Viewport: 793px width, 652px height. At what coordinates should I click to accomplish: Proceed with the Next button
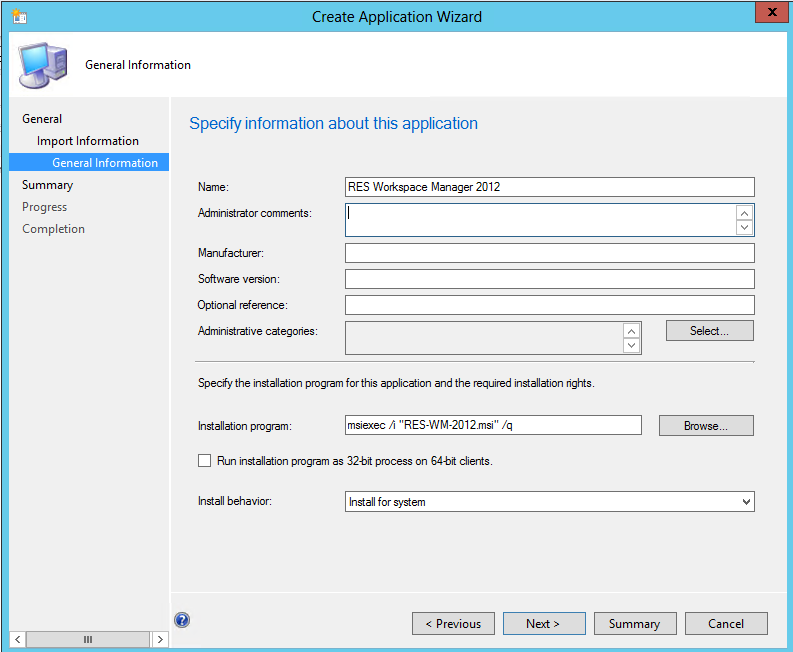pos(544,624)
